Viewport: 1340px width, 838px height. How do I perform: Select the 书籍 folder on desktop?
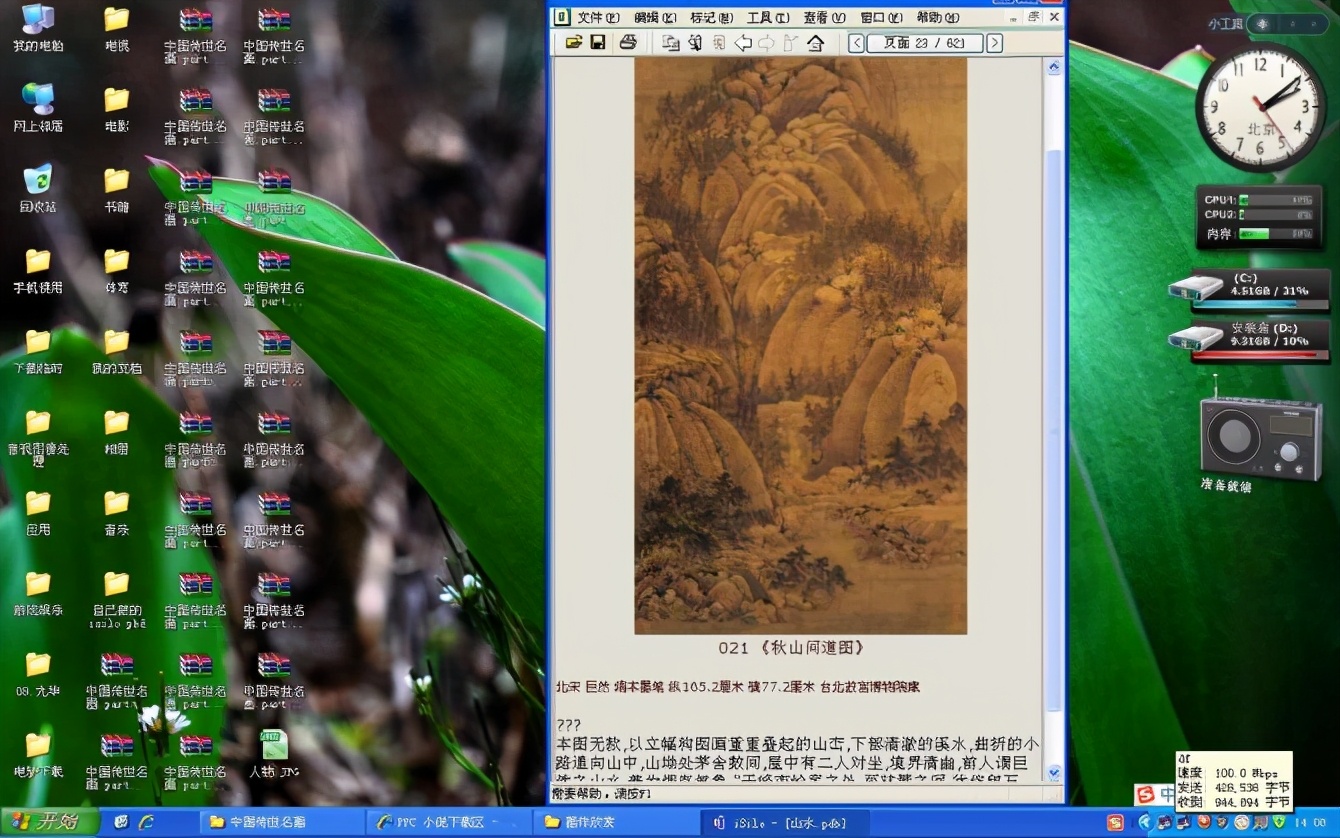click(117, 190)
